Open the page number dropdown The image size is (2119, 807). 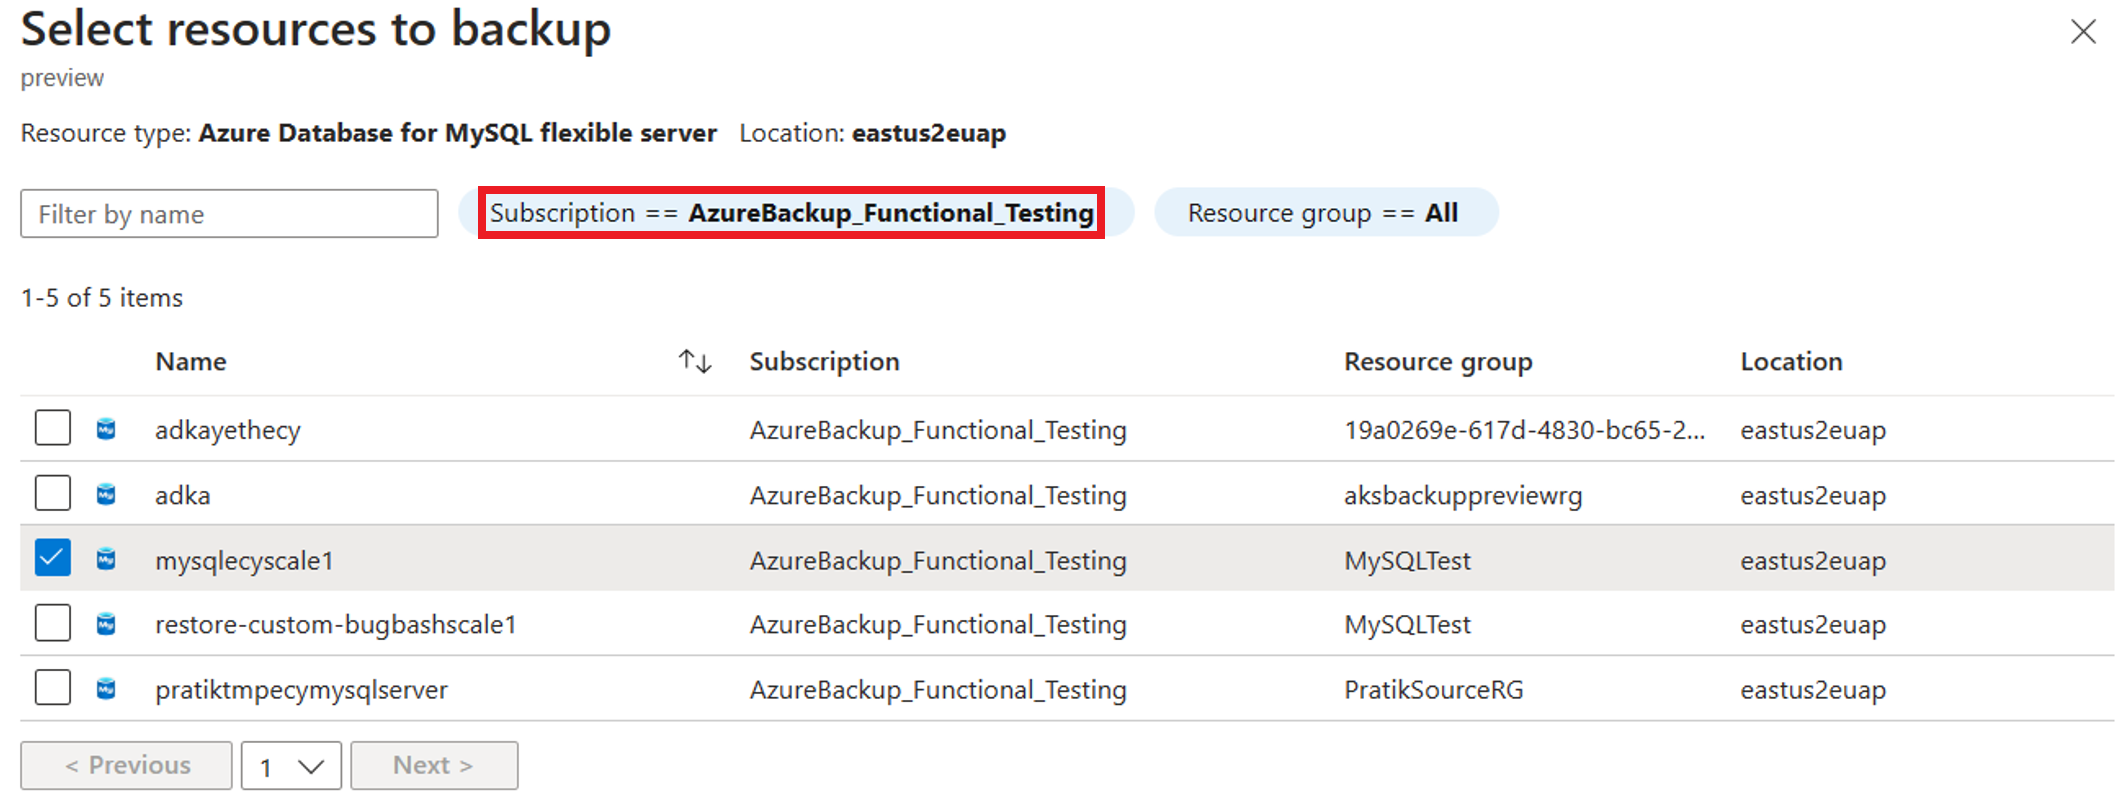pos(291,766)
